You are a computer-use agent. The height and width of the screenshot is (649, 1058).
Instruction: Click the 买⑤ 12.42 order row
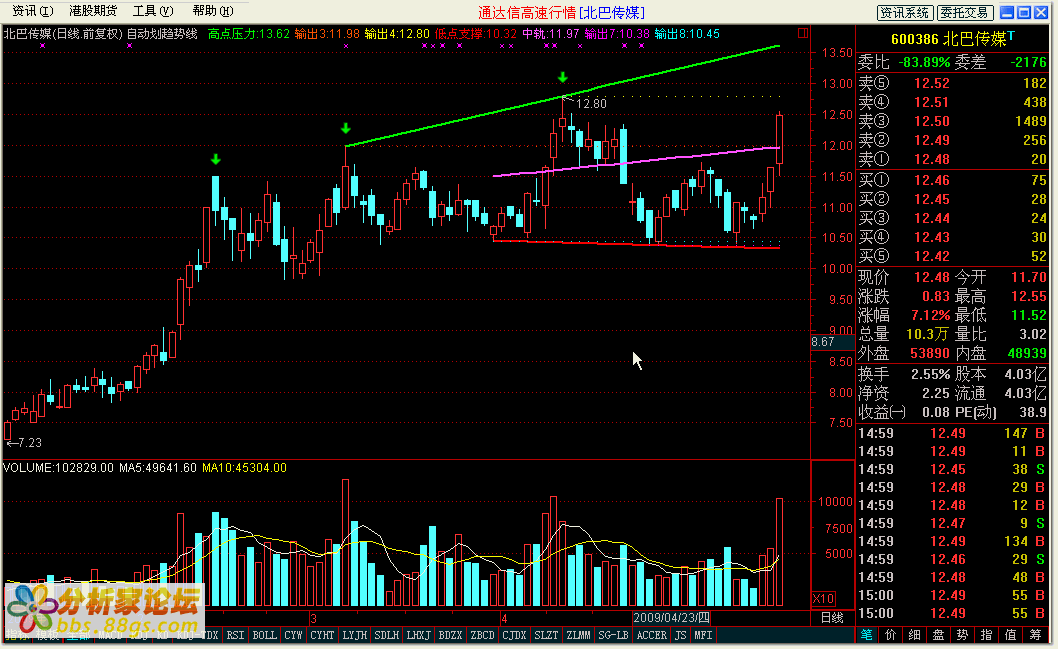951,256
